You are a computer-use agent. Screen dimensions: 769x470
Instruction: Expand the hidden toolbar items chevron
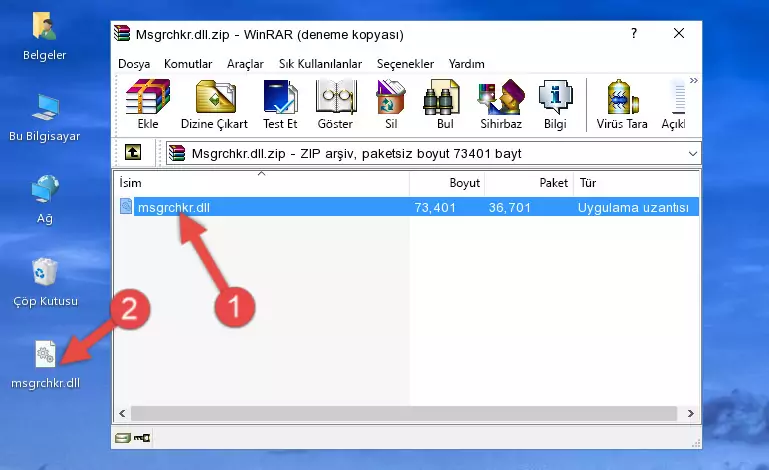click(x=693, y=80)
